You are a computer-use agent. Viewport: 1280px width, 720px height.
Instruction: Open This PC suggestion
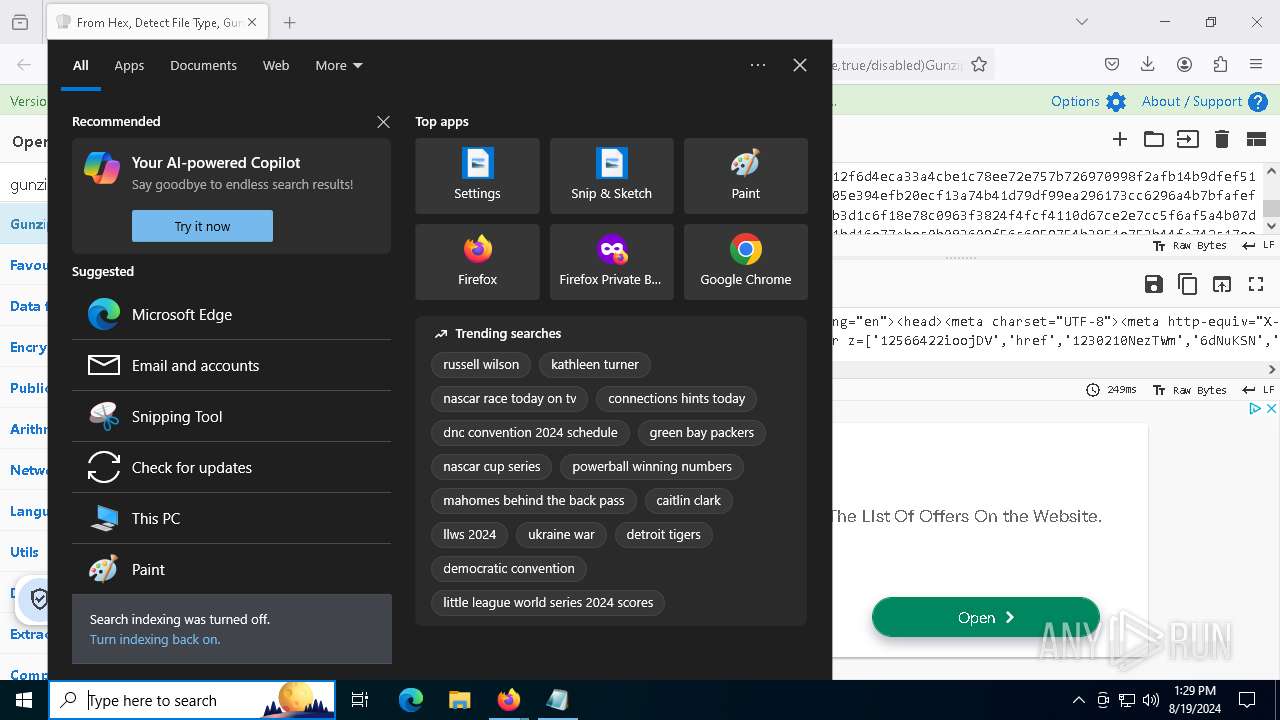(231, 518)
